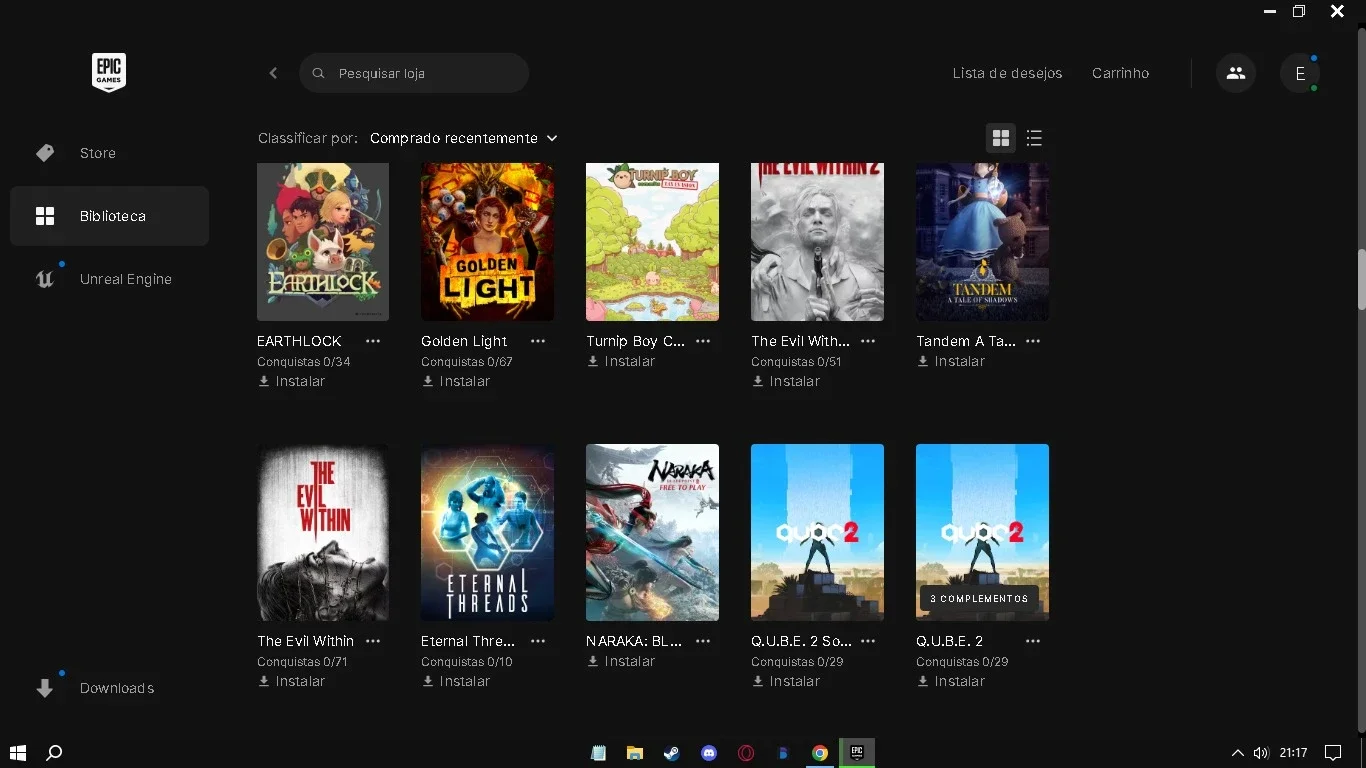
Task: Open Eternal Threads options menu
Action: 538,641
